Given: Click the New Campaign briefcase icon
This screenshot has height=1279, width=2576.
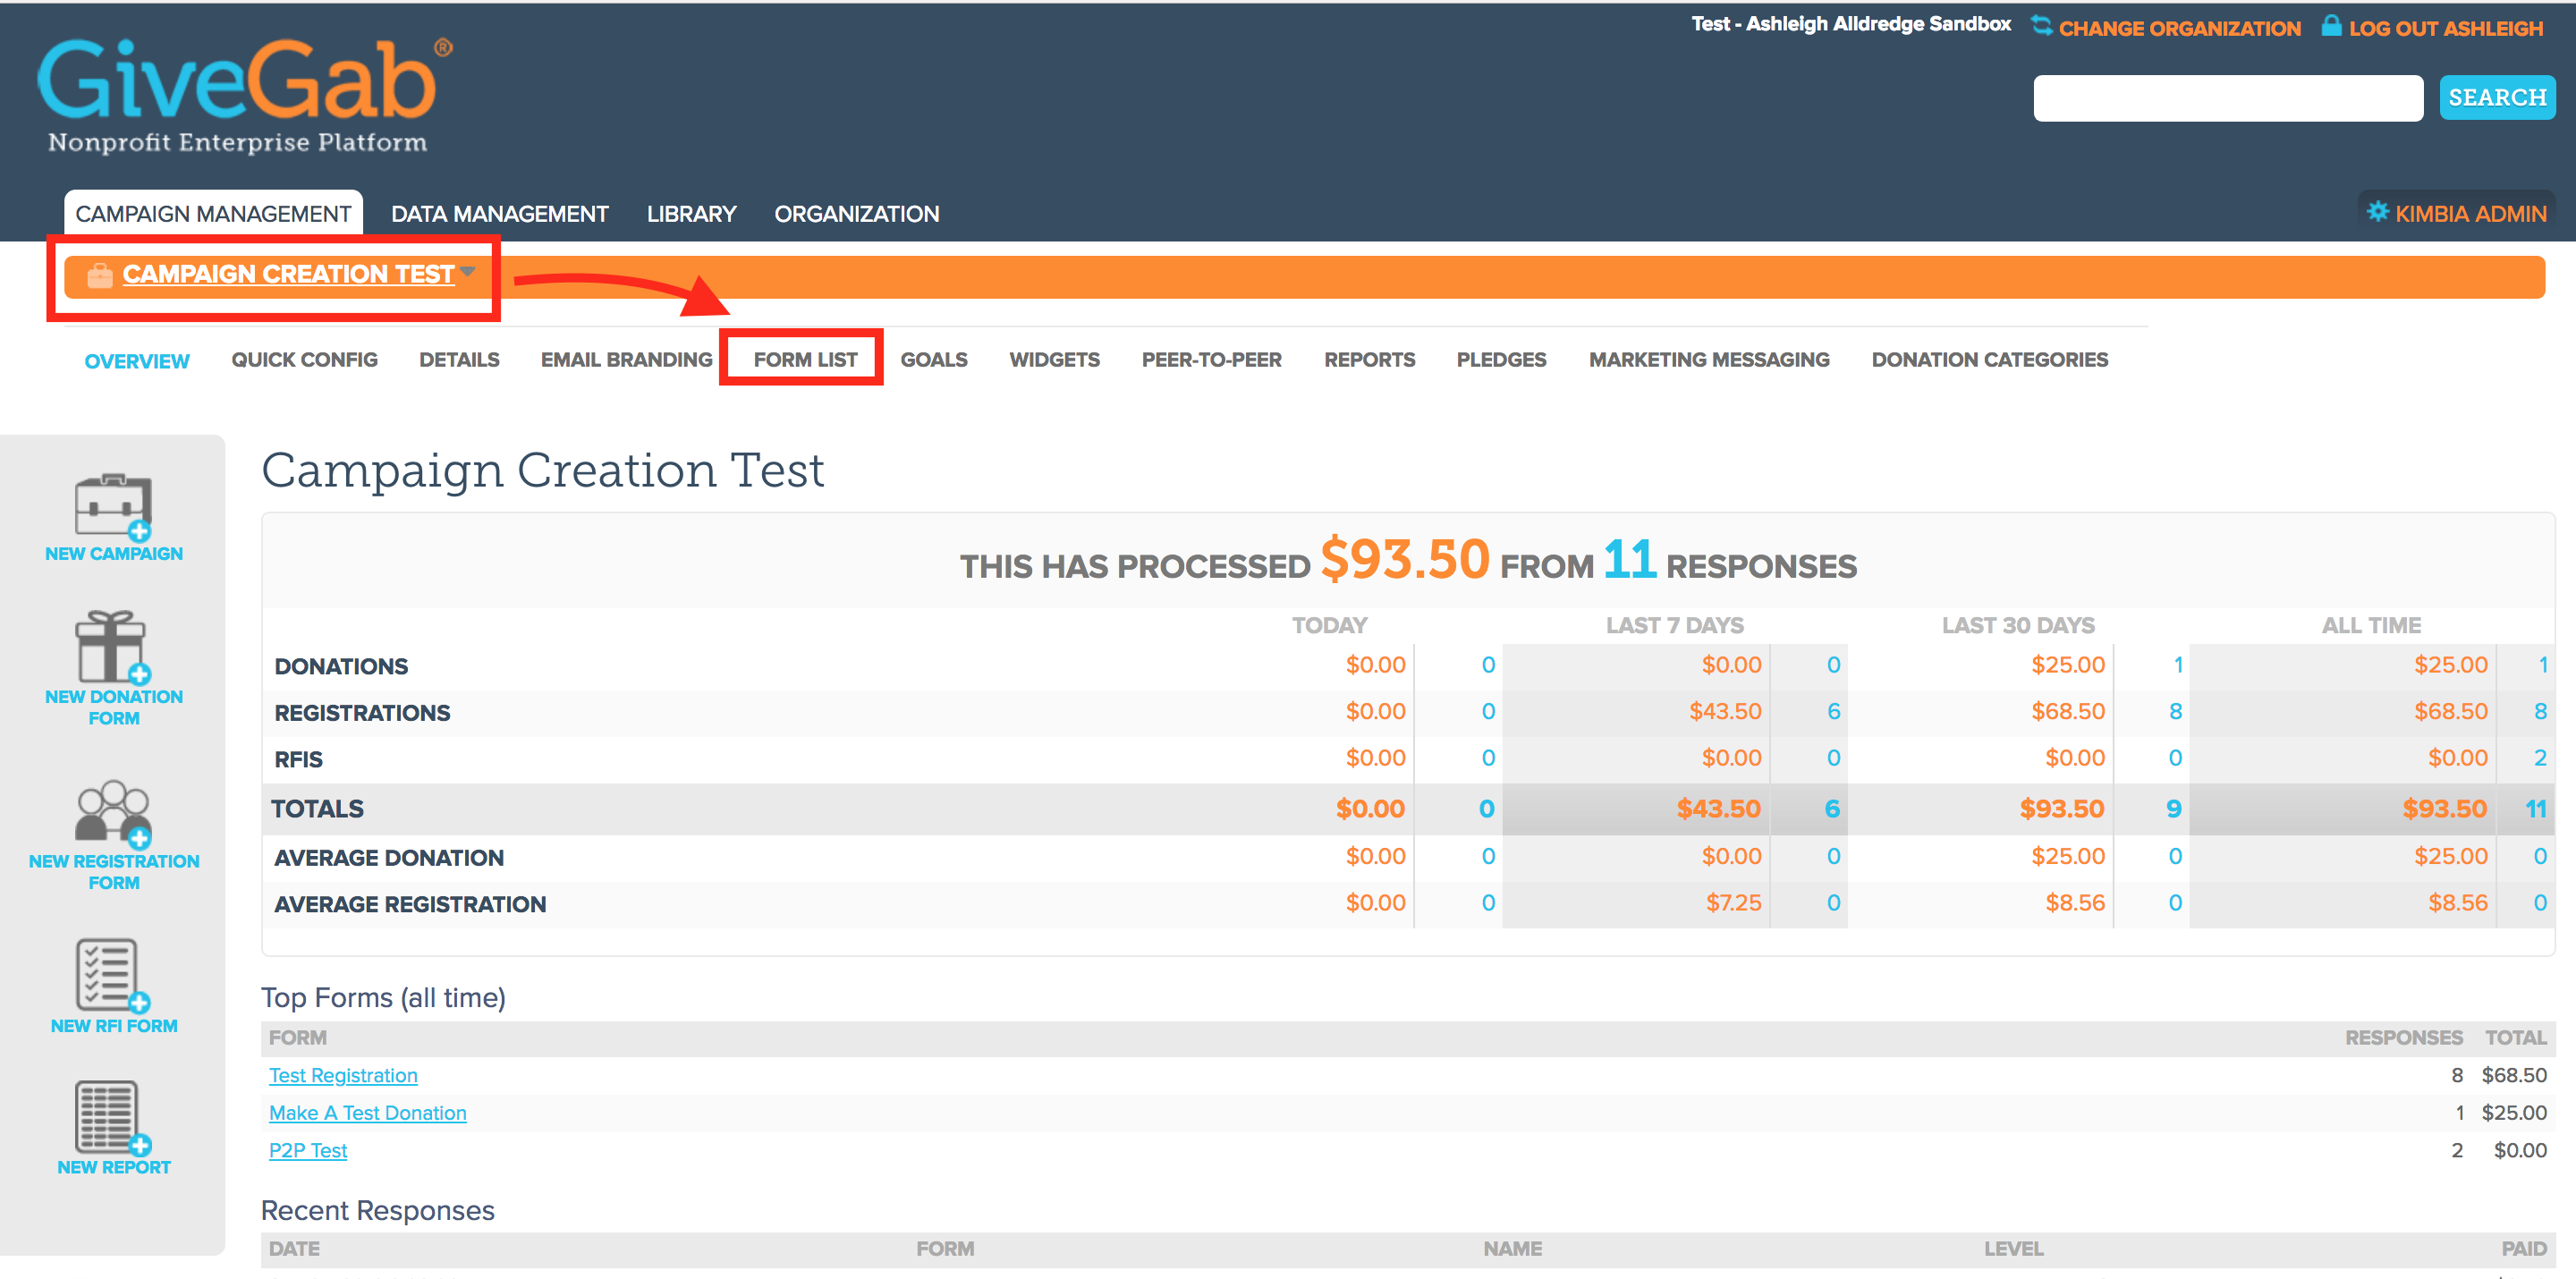Looking at the screenshot, I should (113, 506).
